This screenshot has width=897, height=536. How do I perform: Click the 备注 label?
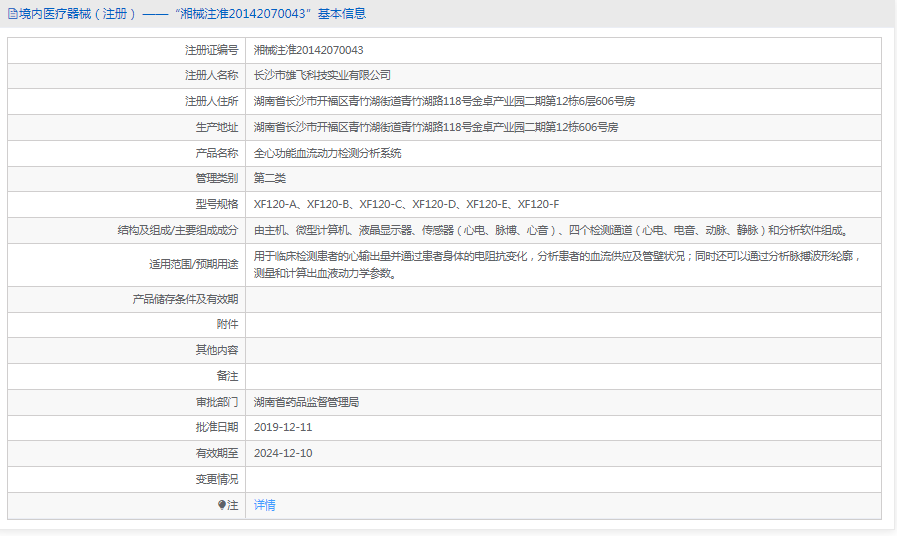pyautogui.click(x=227, y=376)
